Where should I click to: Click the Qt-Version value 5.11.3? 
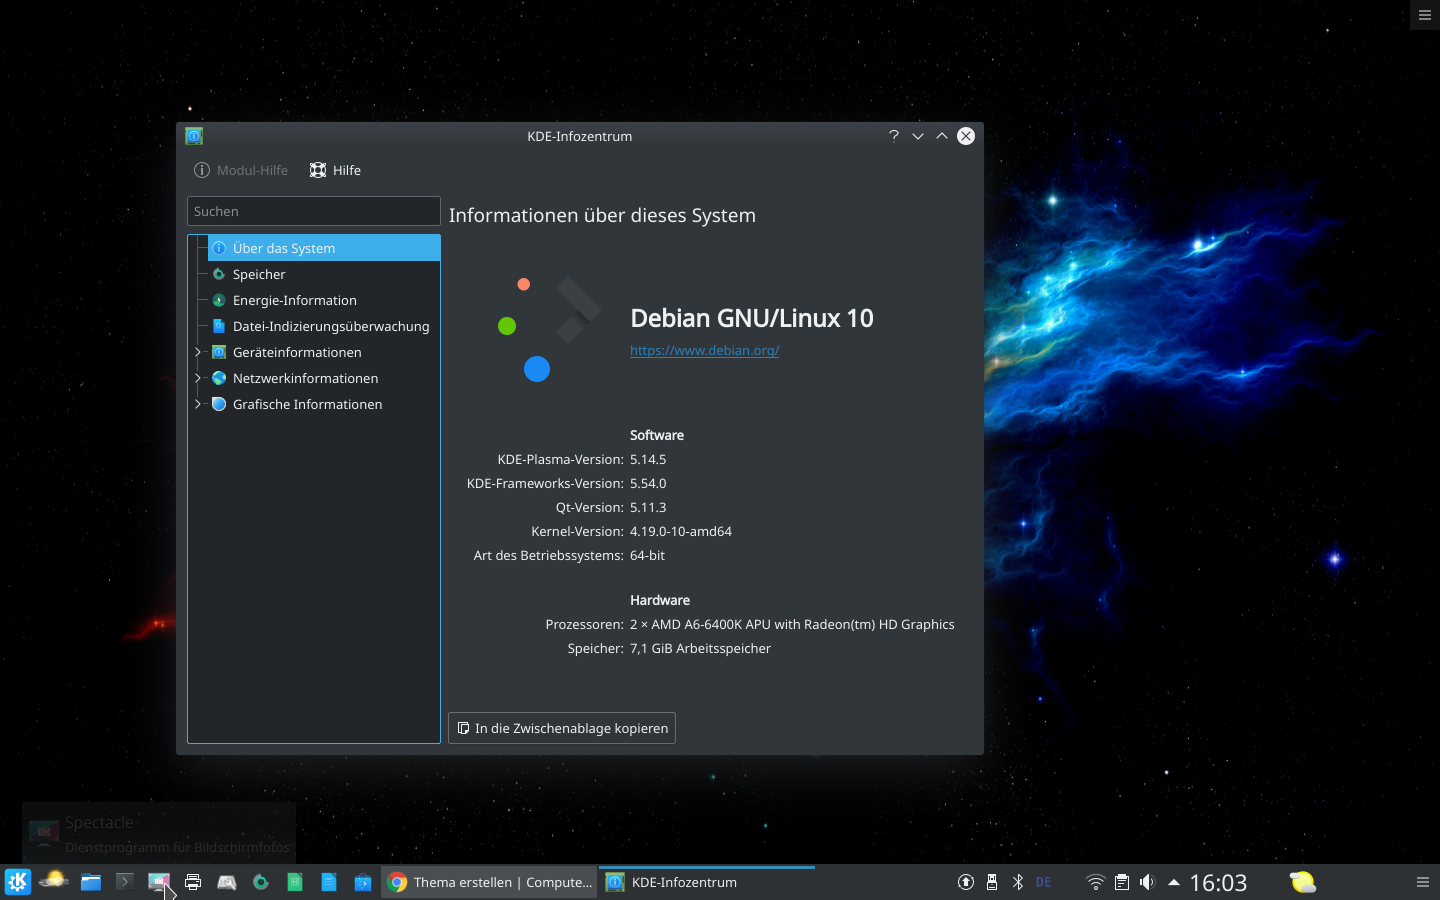coord(648,507)
